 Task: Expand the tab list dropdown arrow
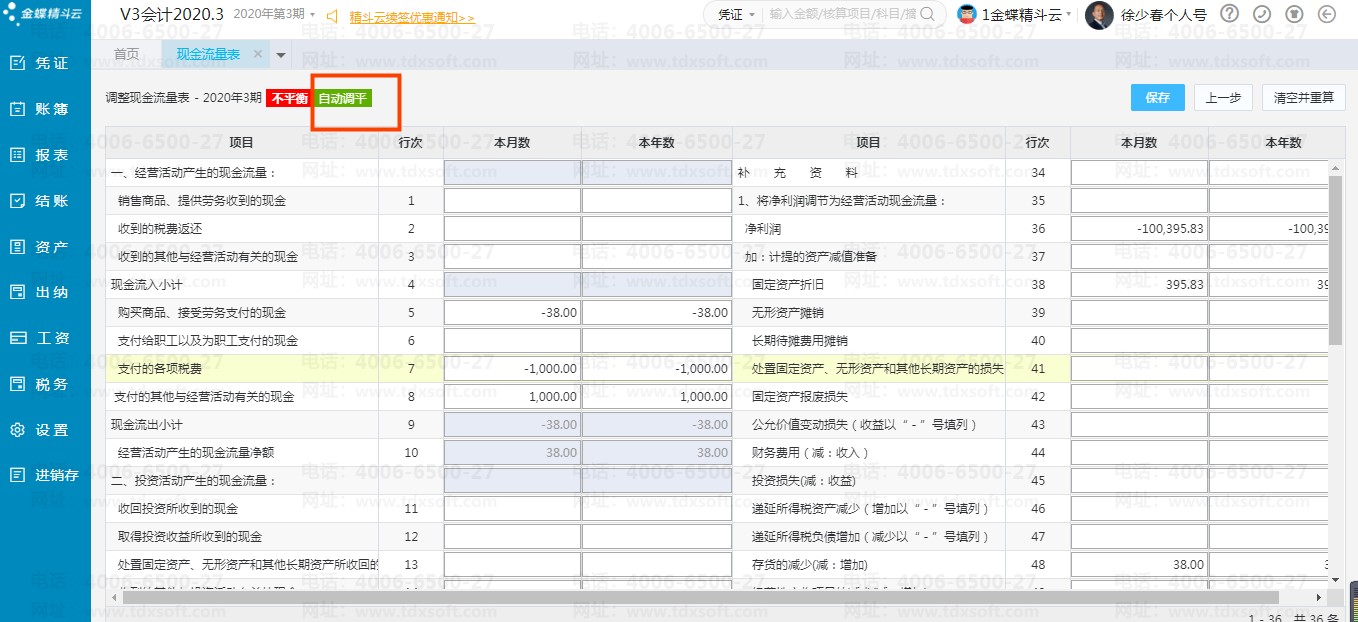[281, 55]
